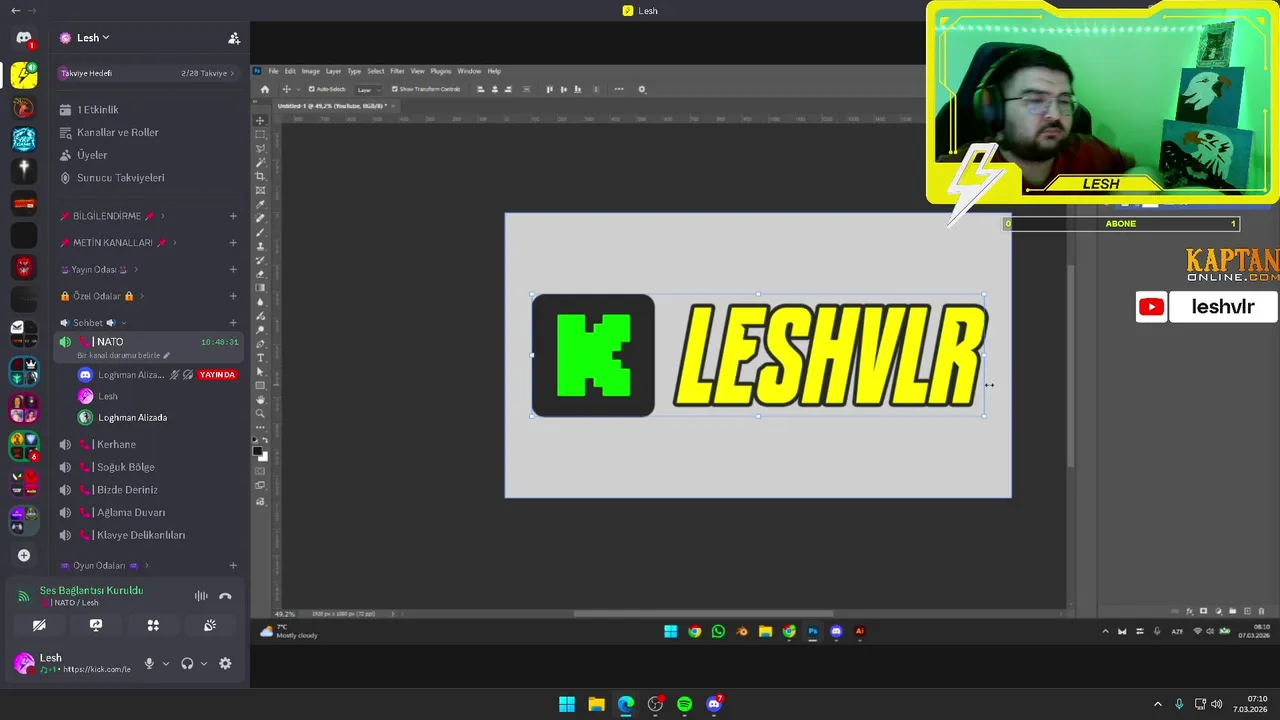
Task: Click Photoshop Home icon in options bar
Action: tap(265, 89)
